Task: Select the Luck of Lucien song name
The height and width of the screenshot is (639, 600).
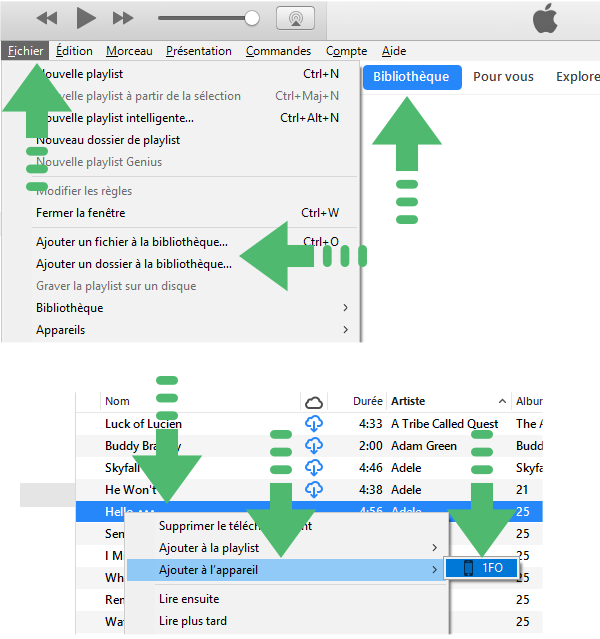Action: click(143, 424)
